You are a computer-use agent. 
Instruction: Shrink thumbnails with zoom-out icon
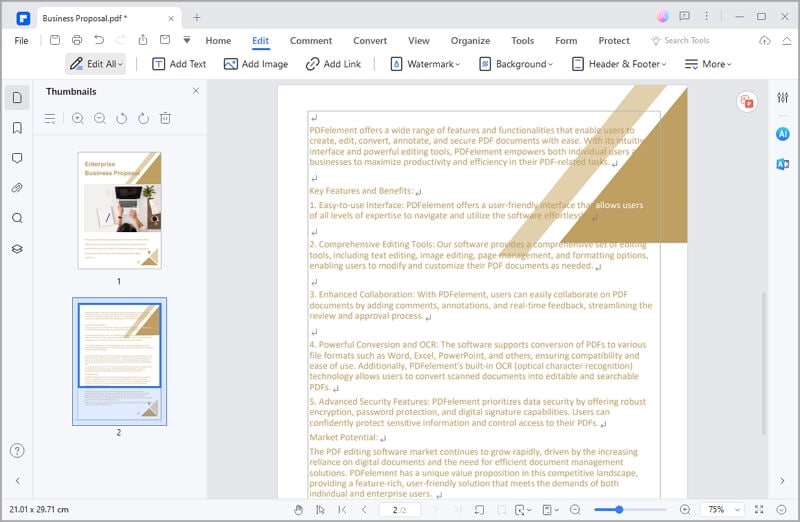click(99, 118)
